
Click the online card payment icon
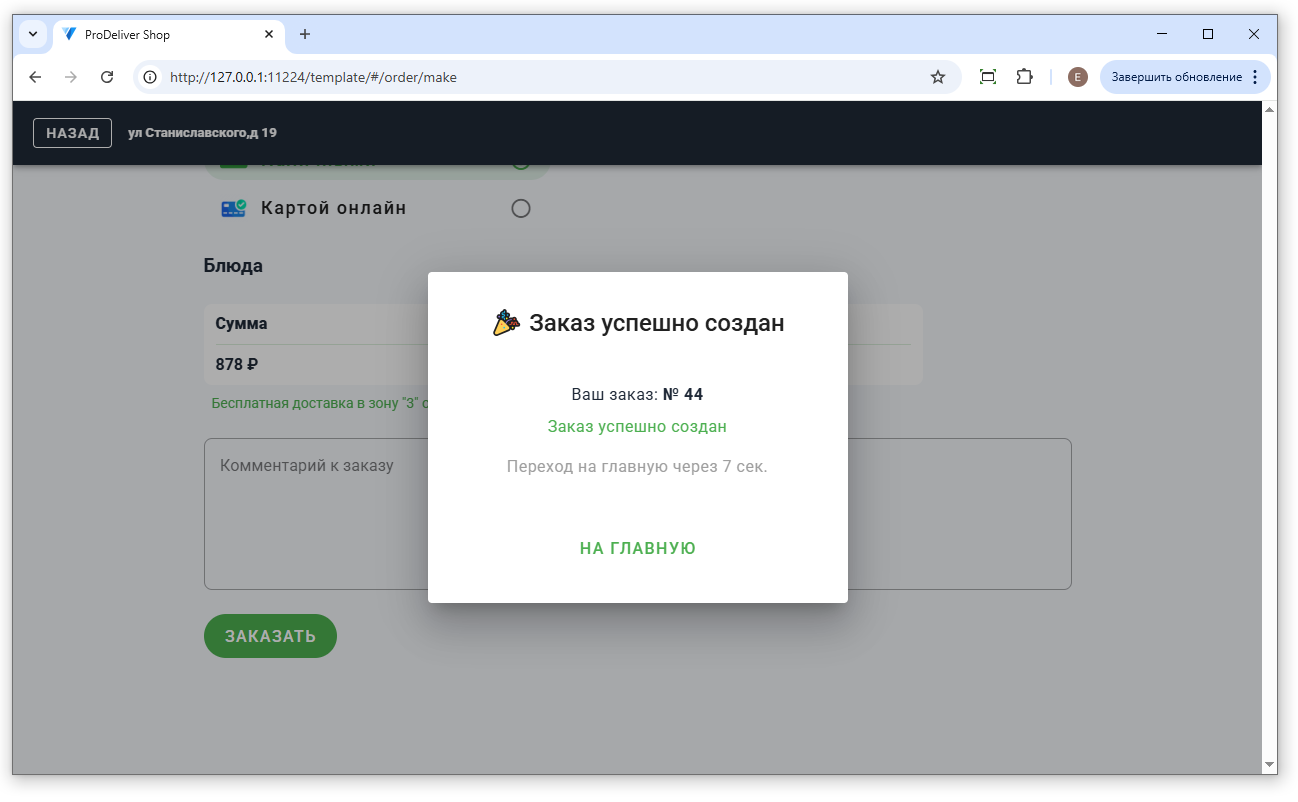[234, 208]
